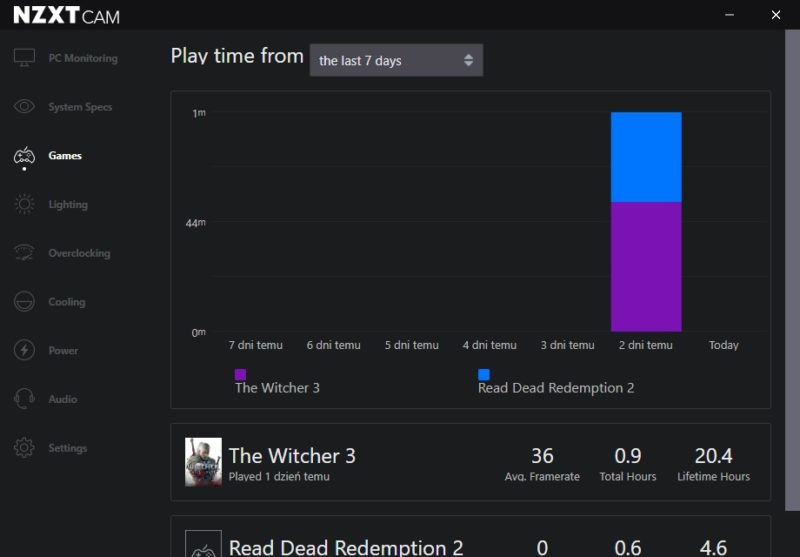Screen dimensions: 800x557
Task: Select the Games controller icon
Action: [24, 156]
